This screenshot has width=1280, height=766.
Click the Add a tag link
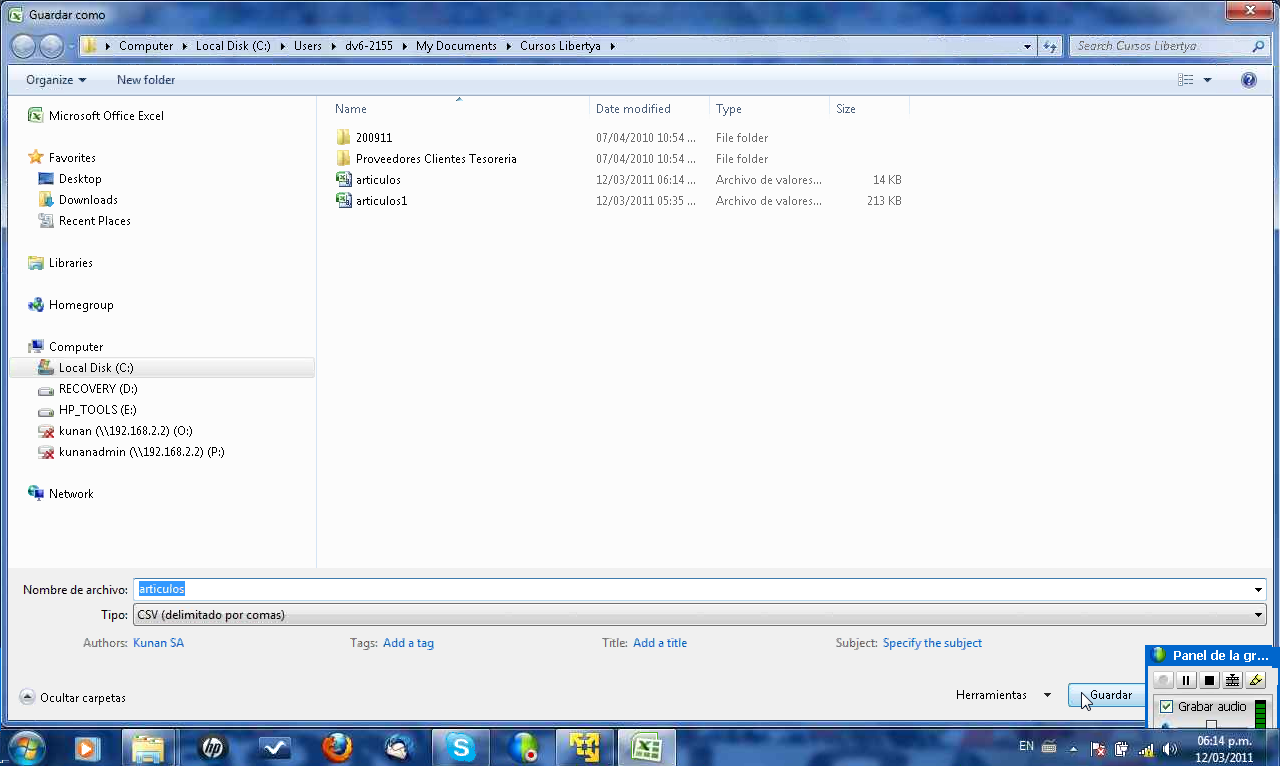pos(408,643)
